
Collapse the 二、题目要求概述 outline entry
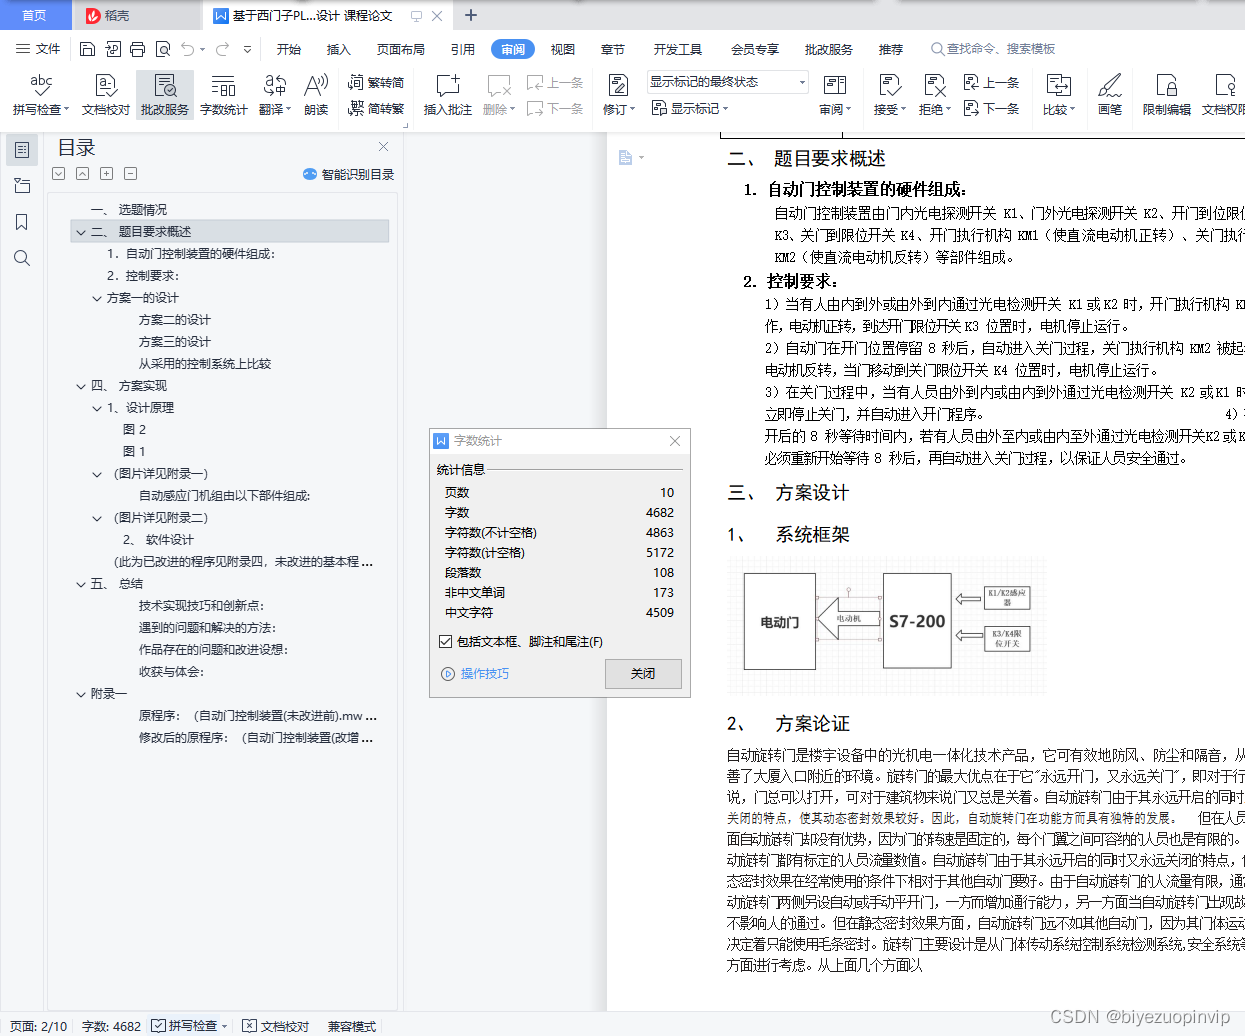tap(80, 231)
